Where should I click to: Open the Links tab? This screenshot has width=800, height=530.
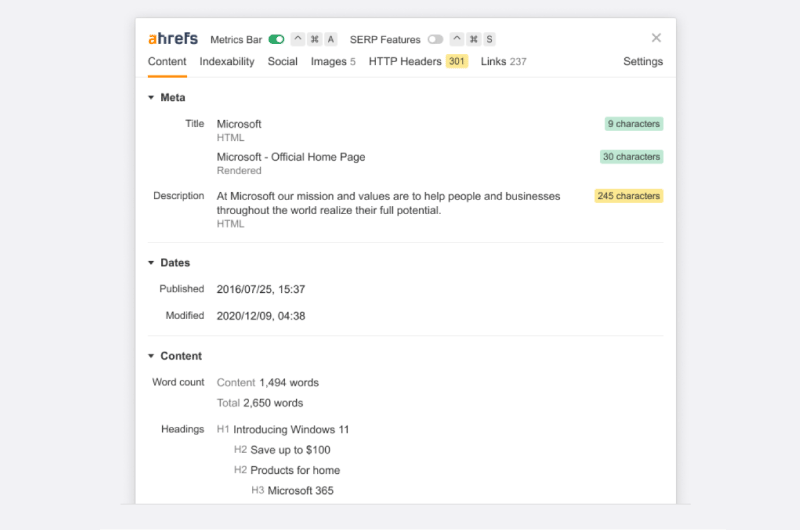(x=503, y=62)
